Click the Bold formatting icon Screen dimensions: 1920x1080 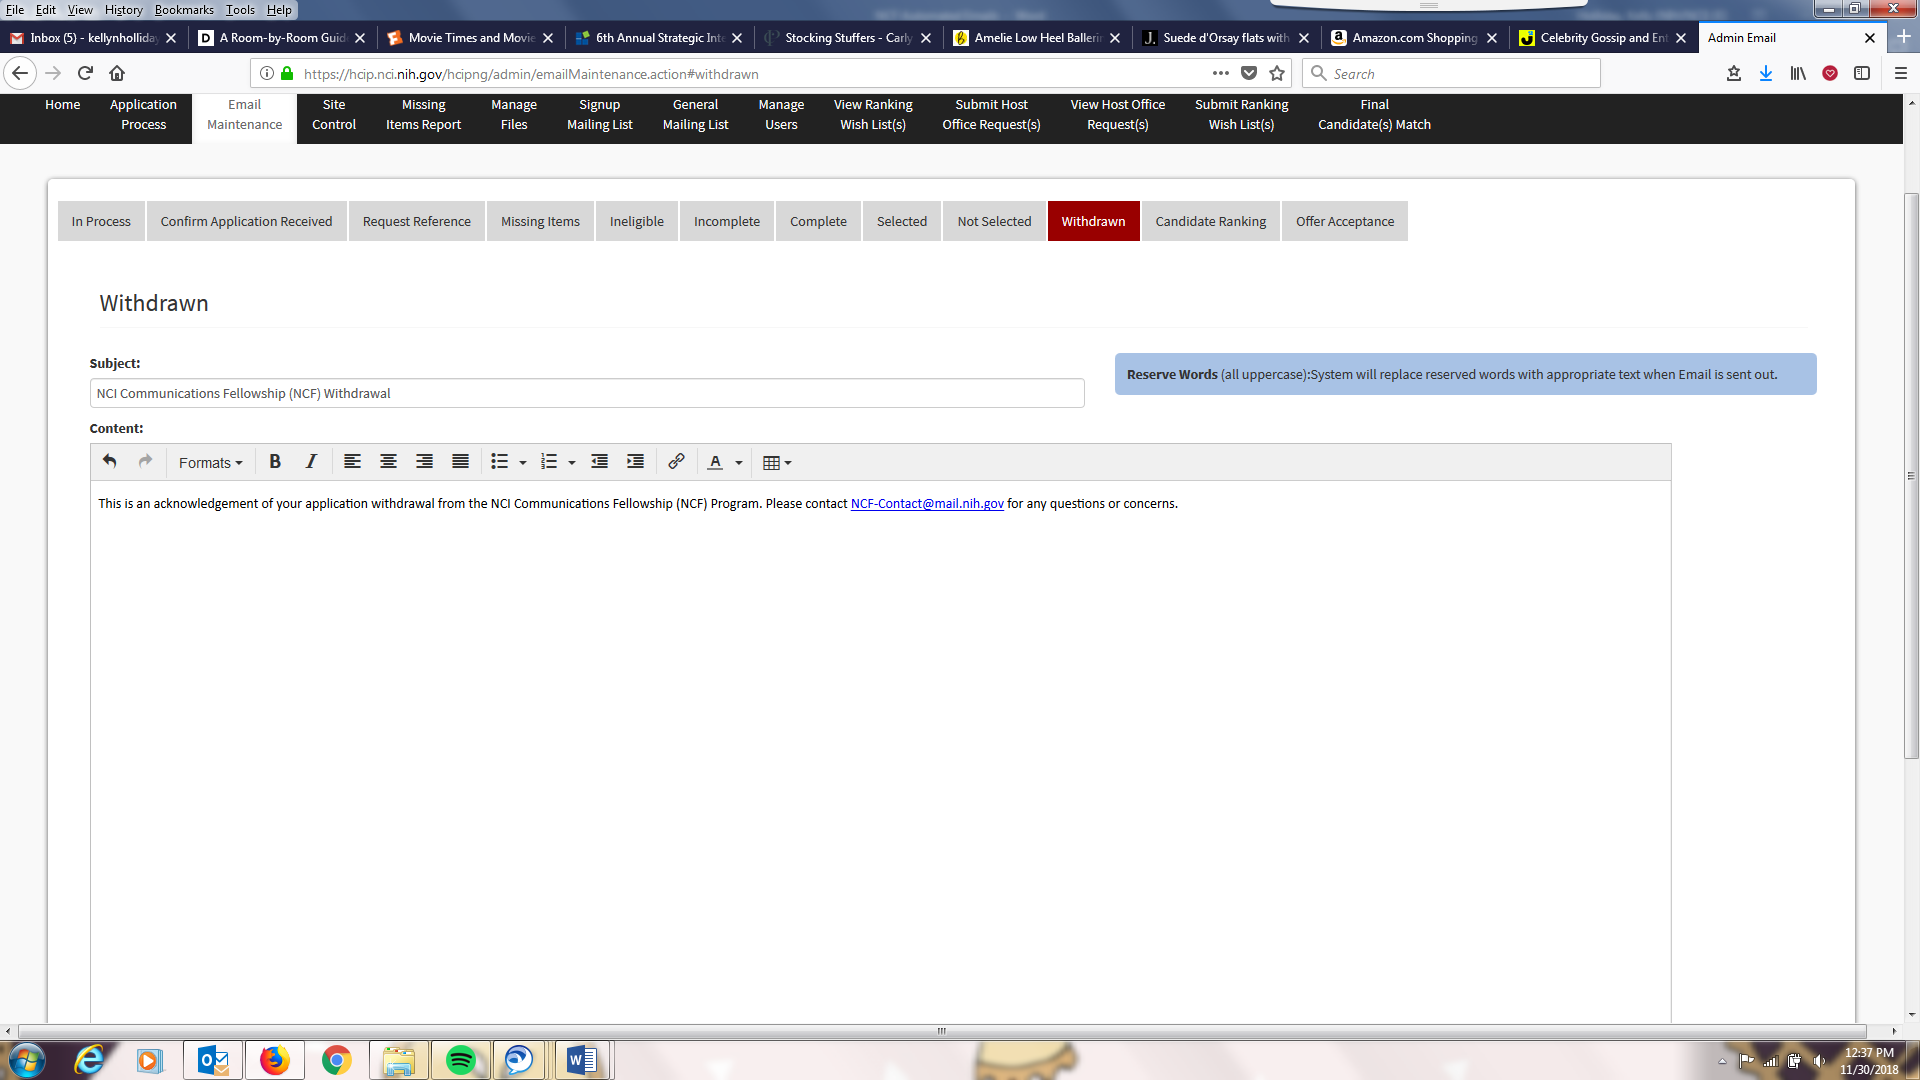point(275,462)
